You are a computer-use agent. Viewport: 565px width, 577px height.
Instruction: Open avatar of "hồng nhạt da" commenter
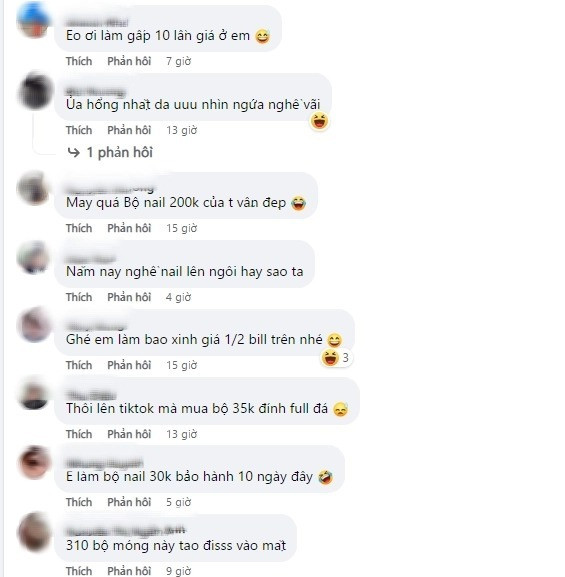tap(36, 91)
